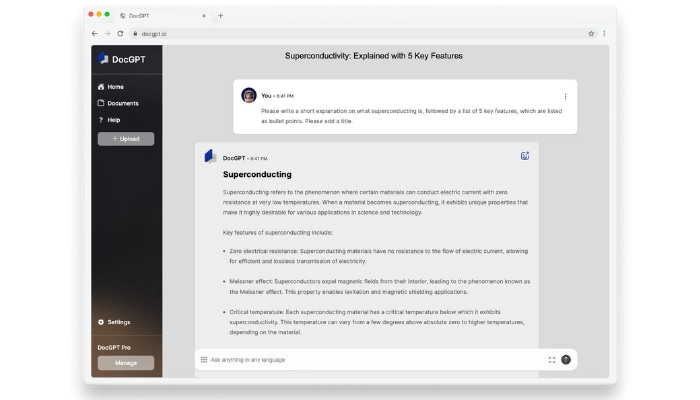
Task: Click the user avatar beside You
Action: click(x=249, y=95)
